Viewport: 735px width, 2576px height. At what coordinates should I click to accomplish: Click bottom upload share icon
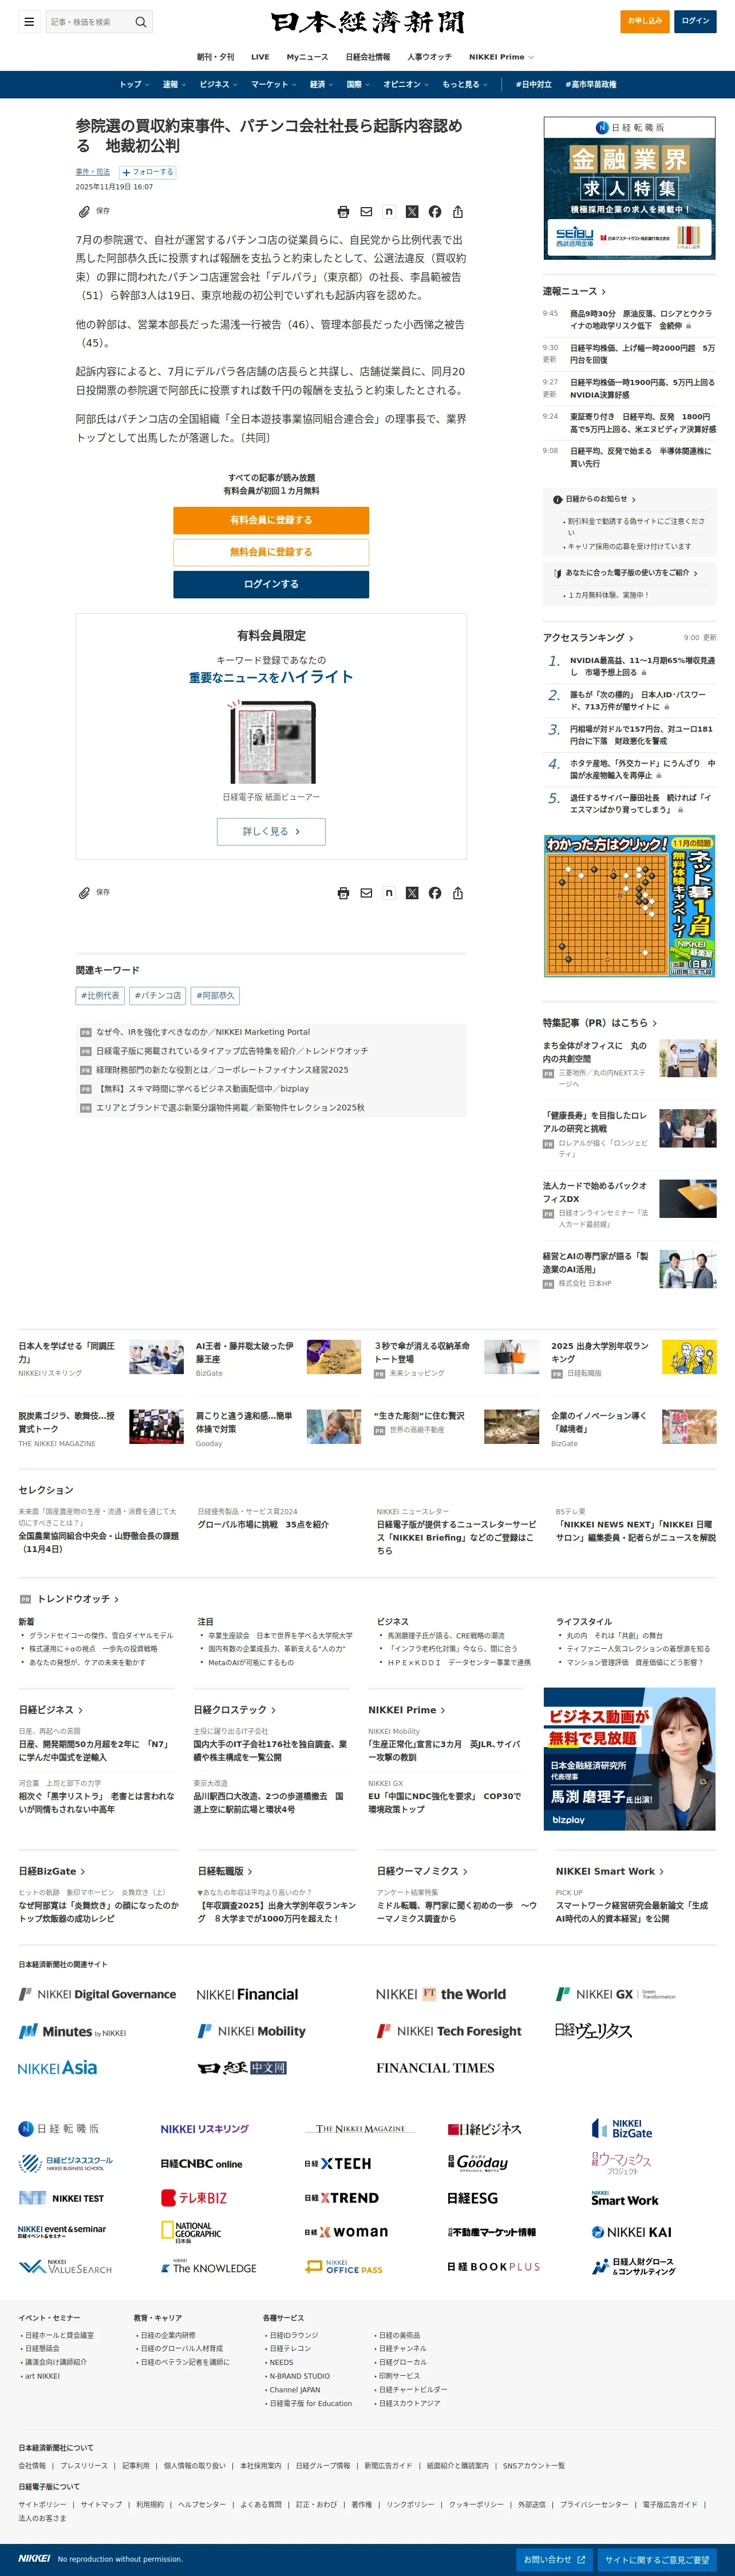pyautogui.click(x=458, y=893)
